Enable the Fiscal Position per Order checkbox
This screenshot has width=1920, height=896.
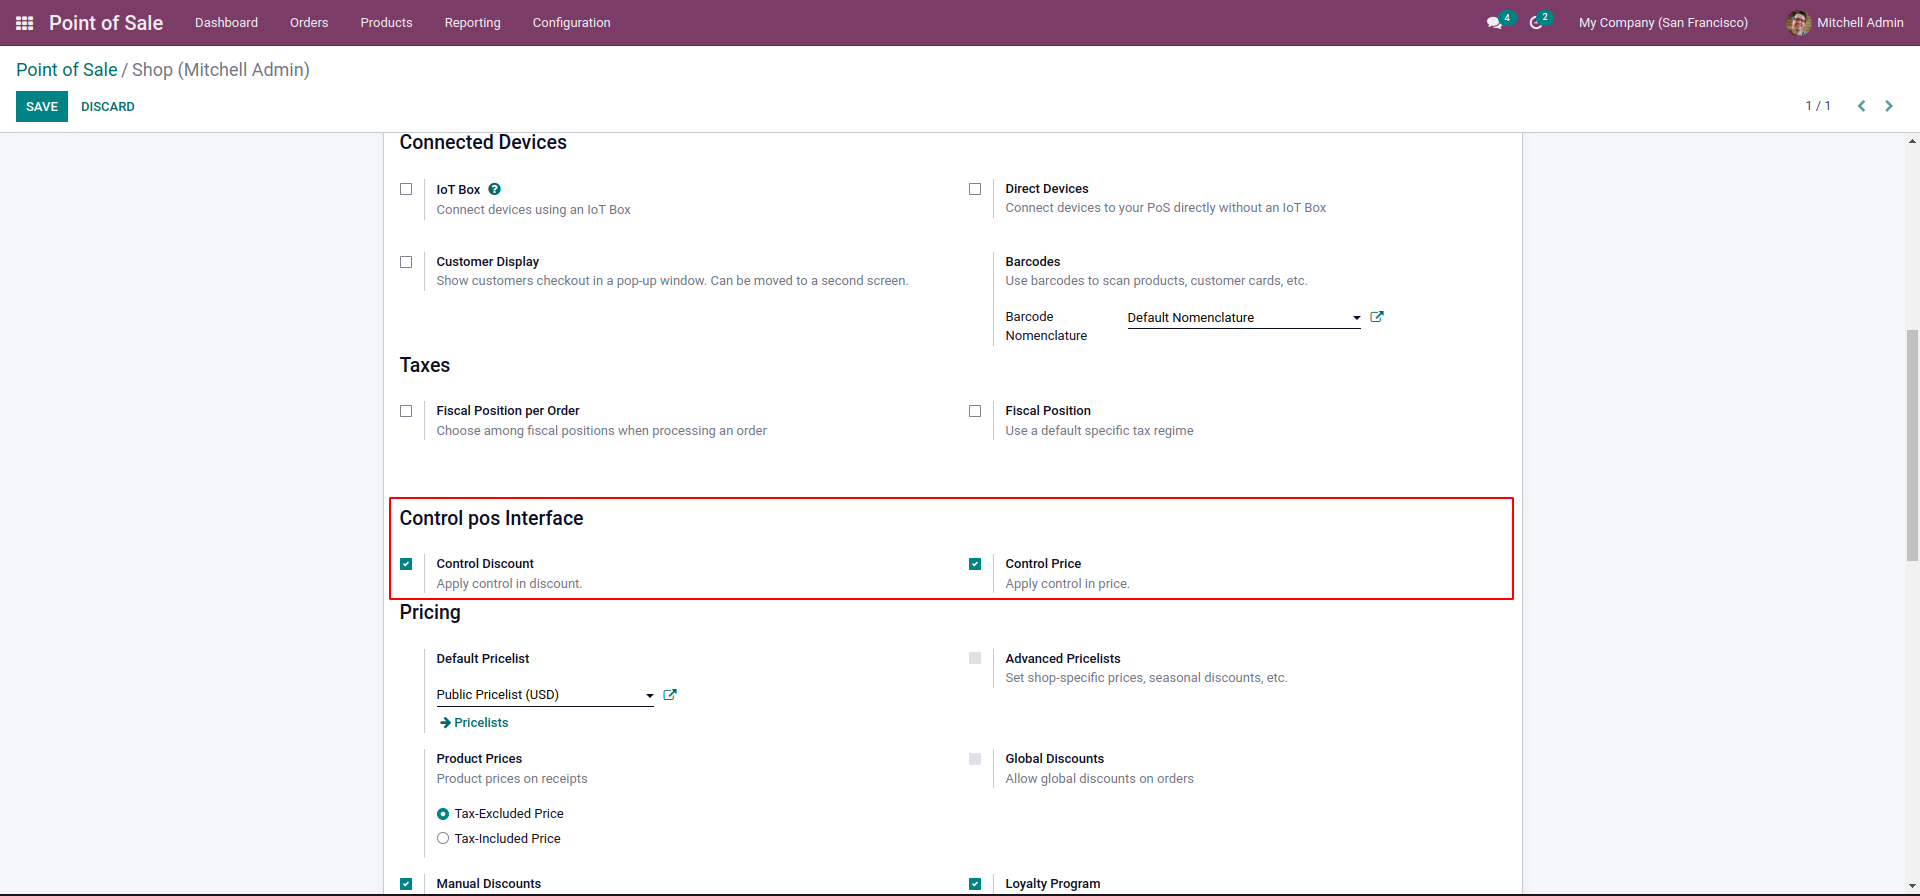click(x=406, y=411)
